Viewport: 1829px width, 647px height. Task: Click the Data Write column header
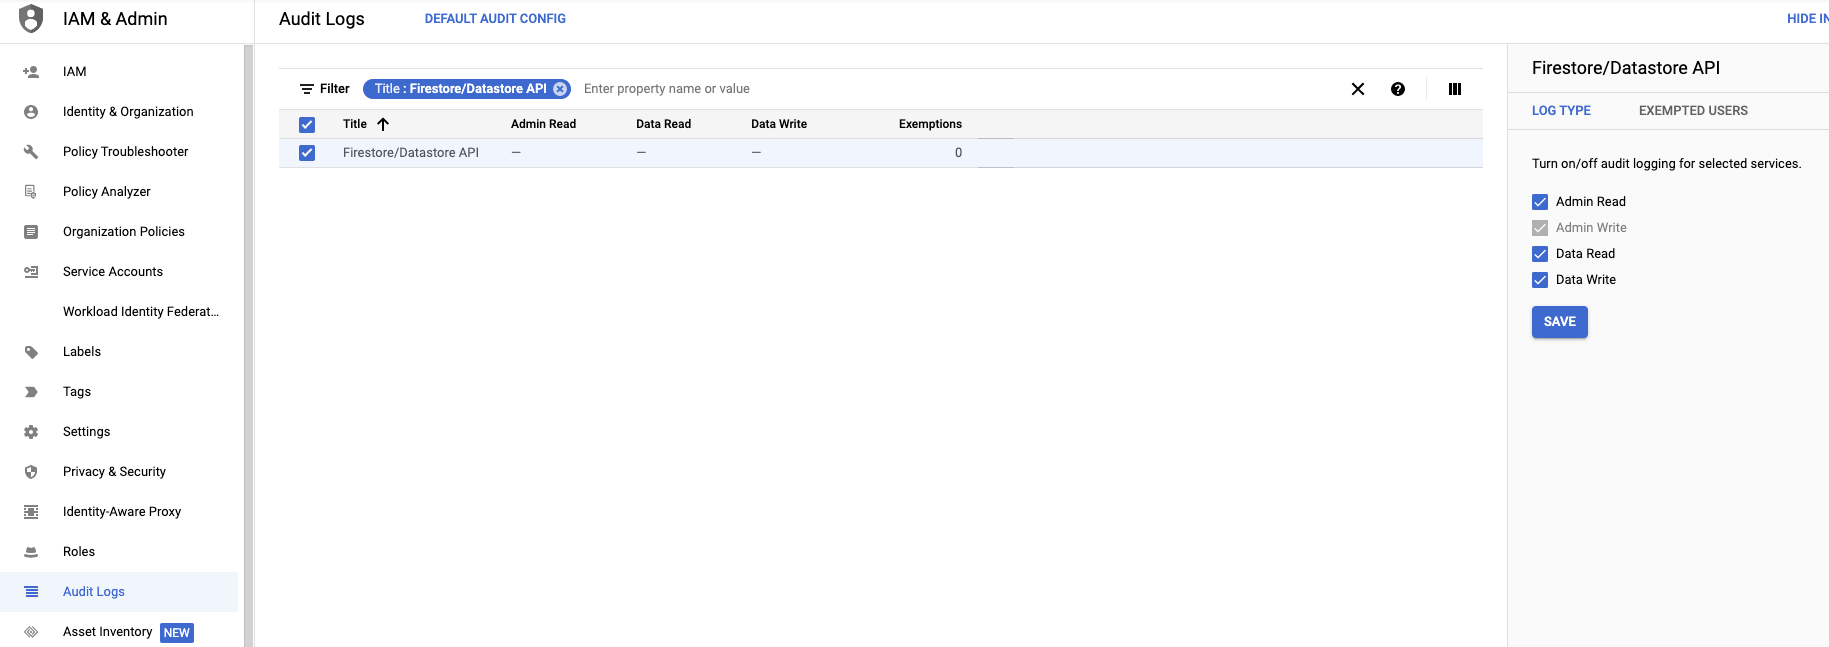click(x=779, y=124)
